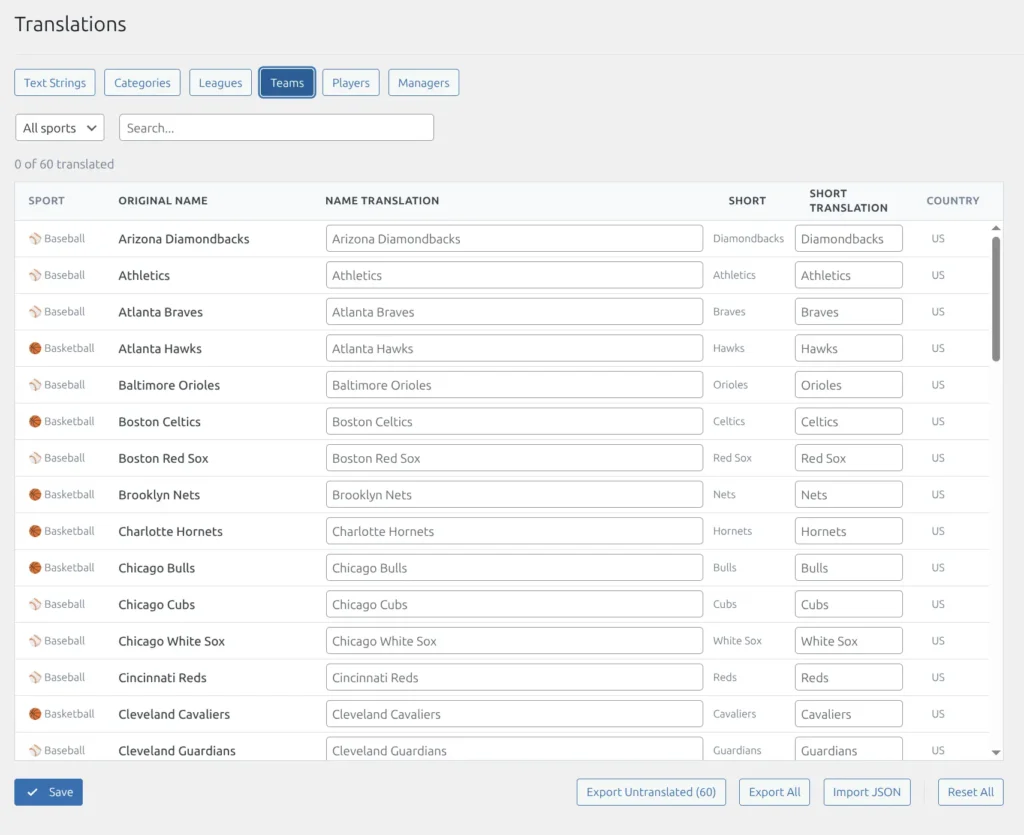The height and width of the screenshot is (835, 1024).
Task: Click the baseball icon beside Cleveland Guardians
Action: (x=35, y=751)
